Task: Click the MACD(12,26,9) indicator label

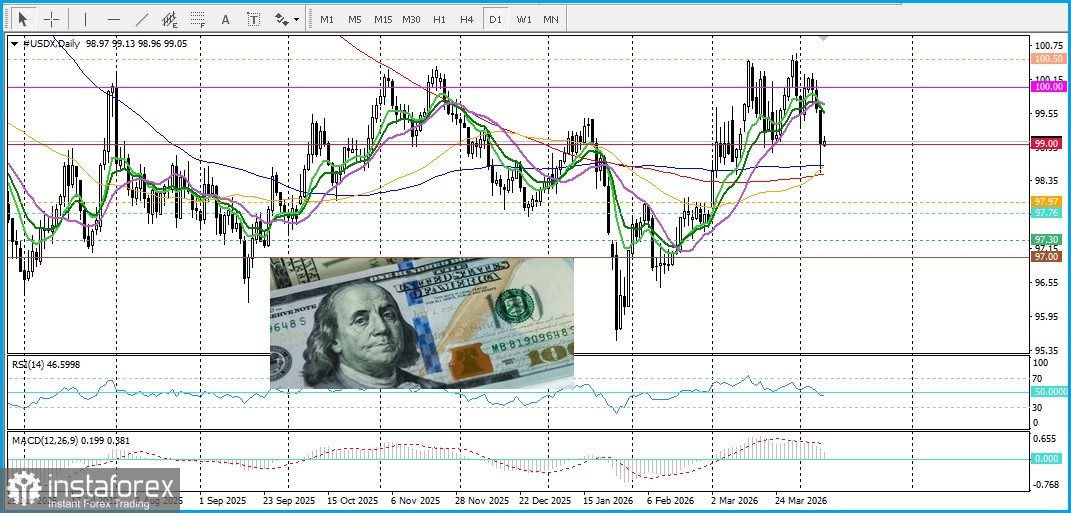Action: 71,441
